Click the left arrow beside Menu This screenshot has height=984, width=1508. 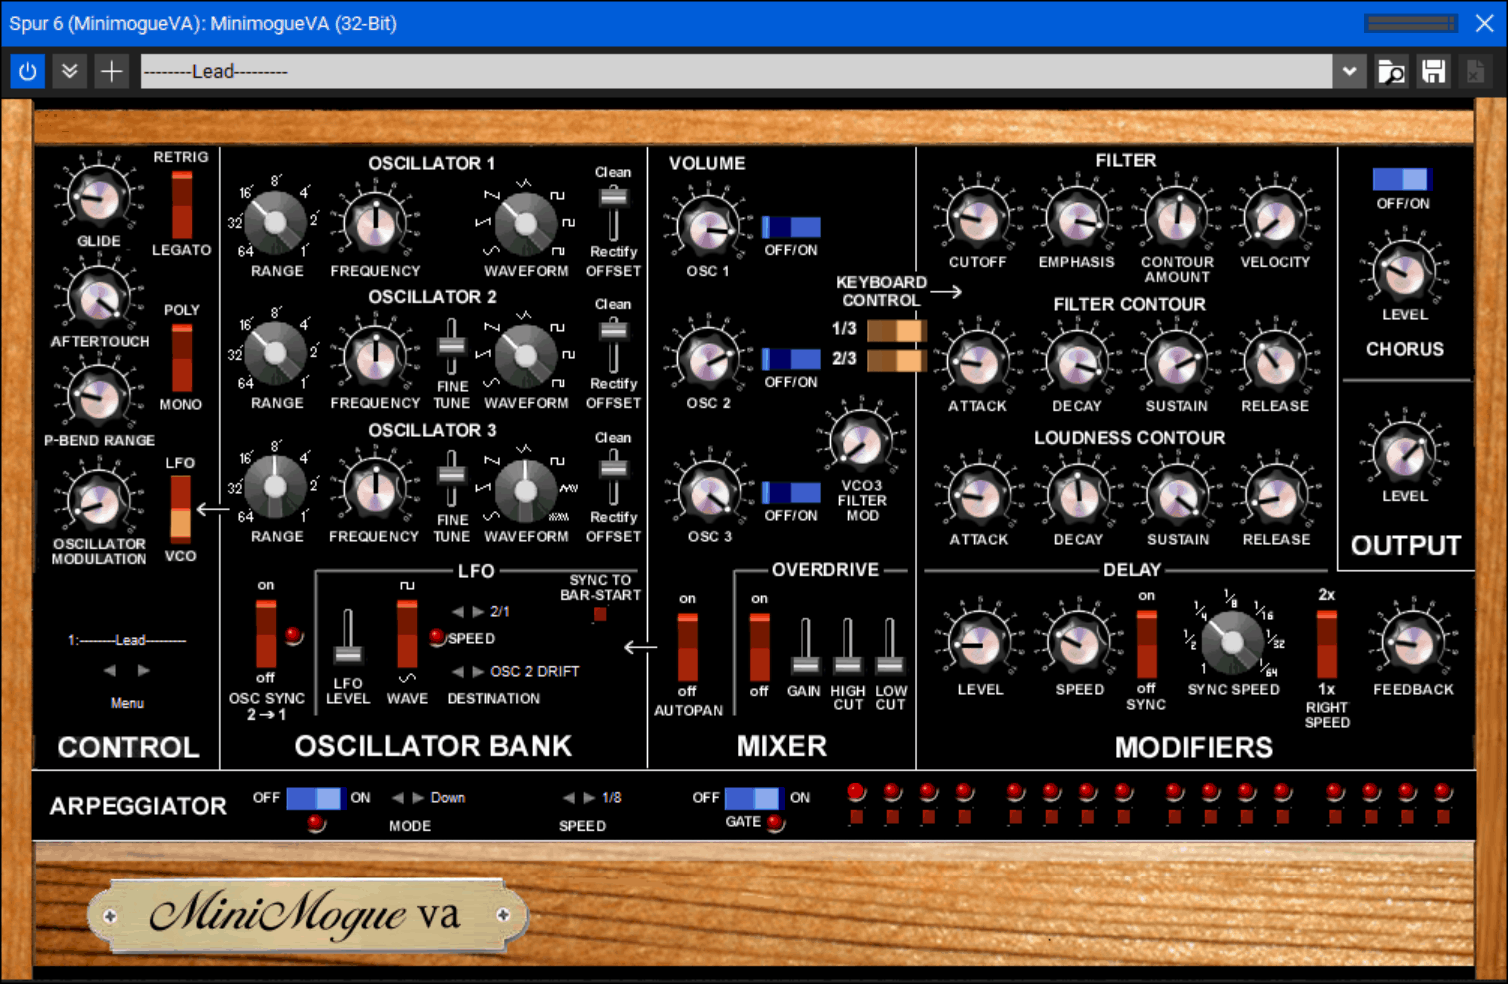click(110, 670)
